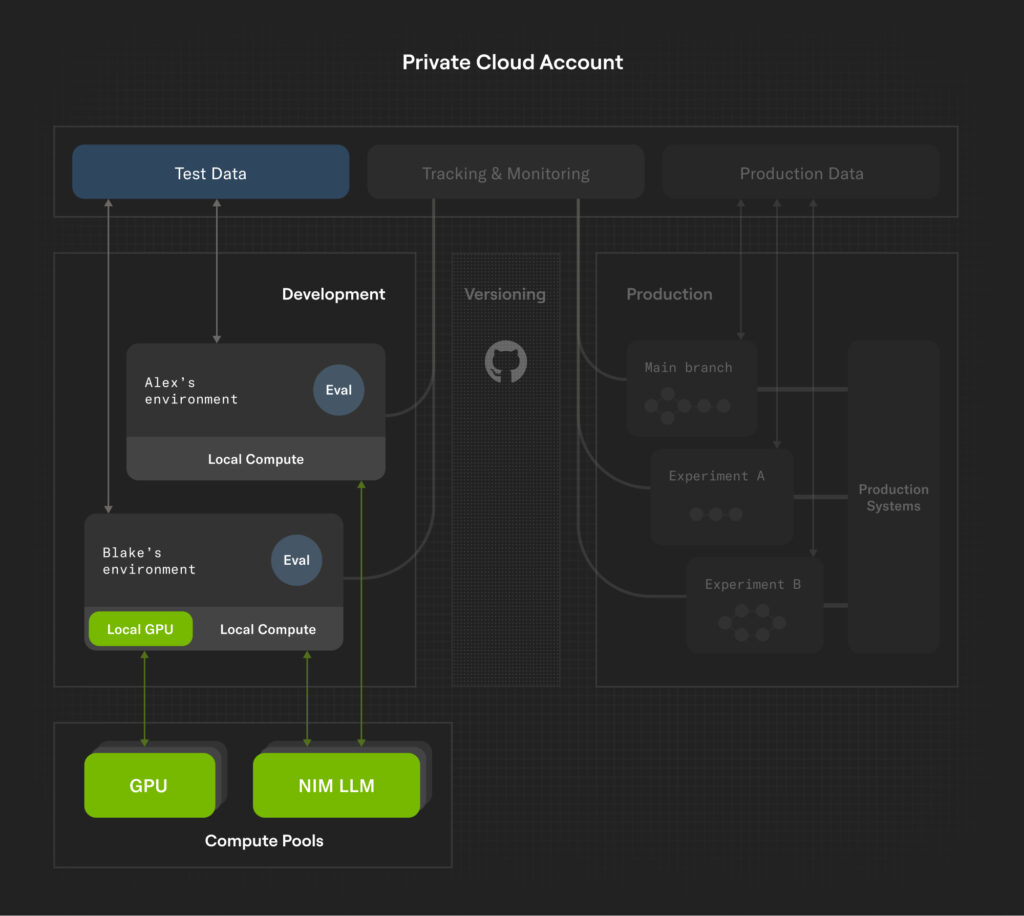Select the Compute Pools container
The height and width of the screenshot is (916, 1024).
pos(263,841)
